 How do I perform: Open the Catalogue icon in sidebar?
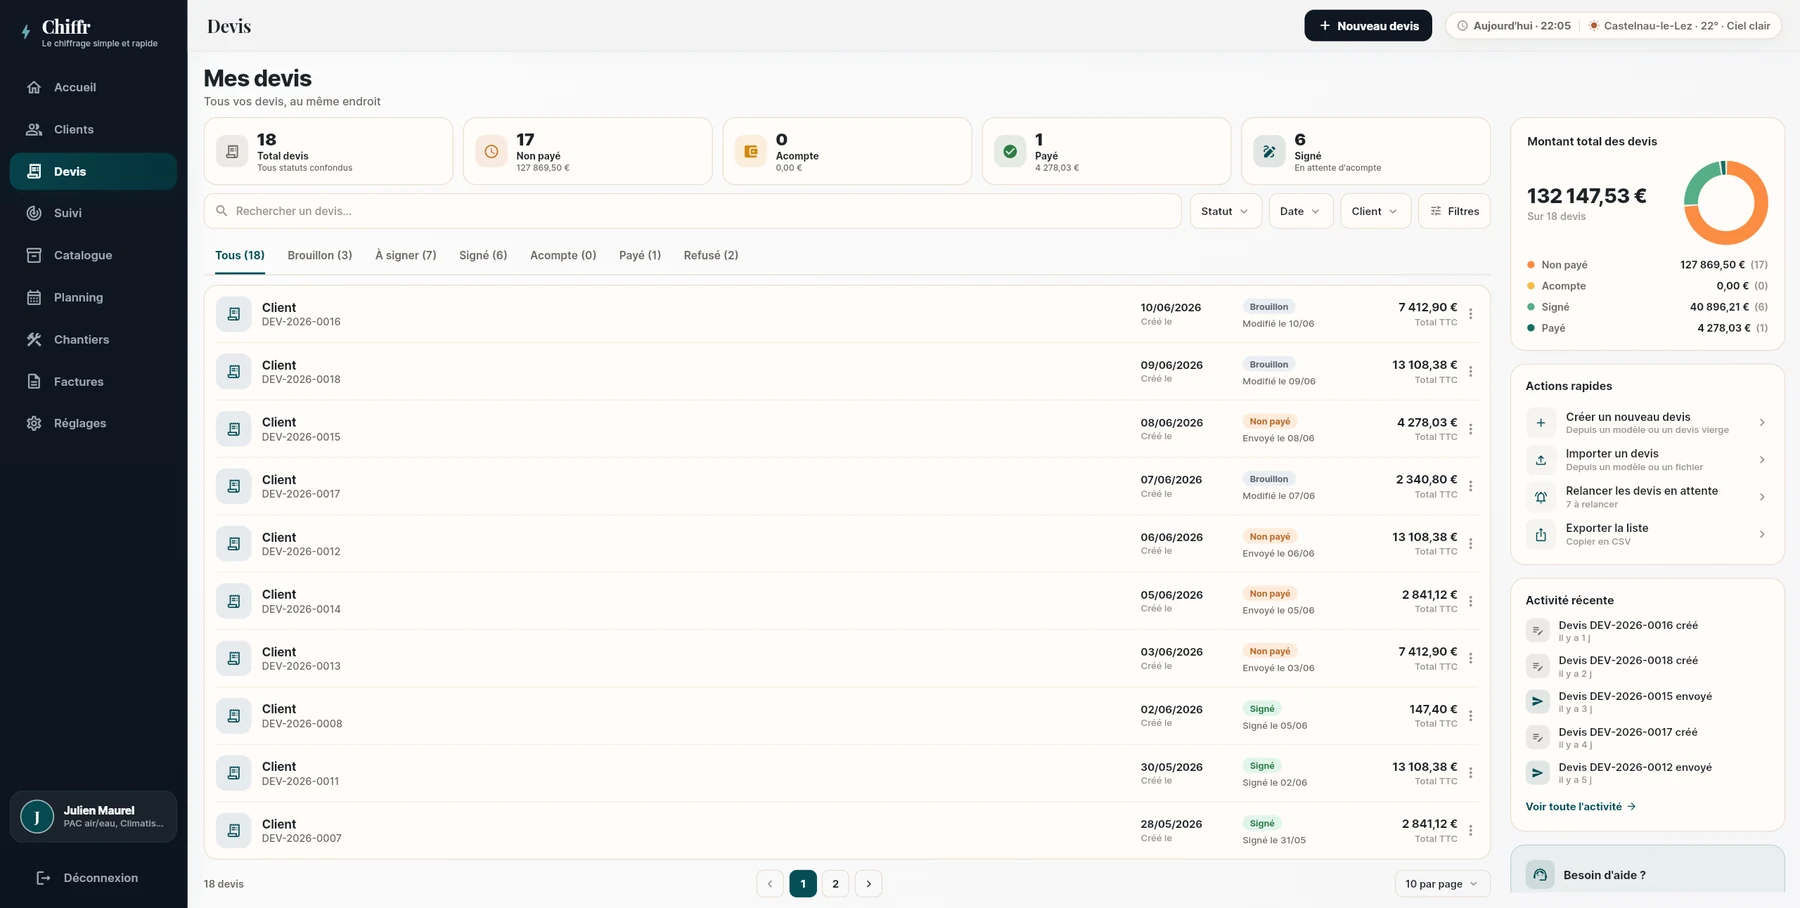[34, 255]
